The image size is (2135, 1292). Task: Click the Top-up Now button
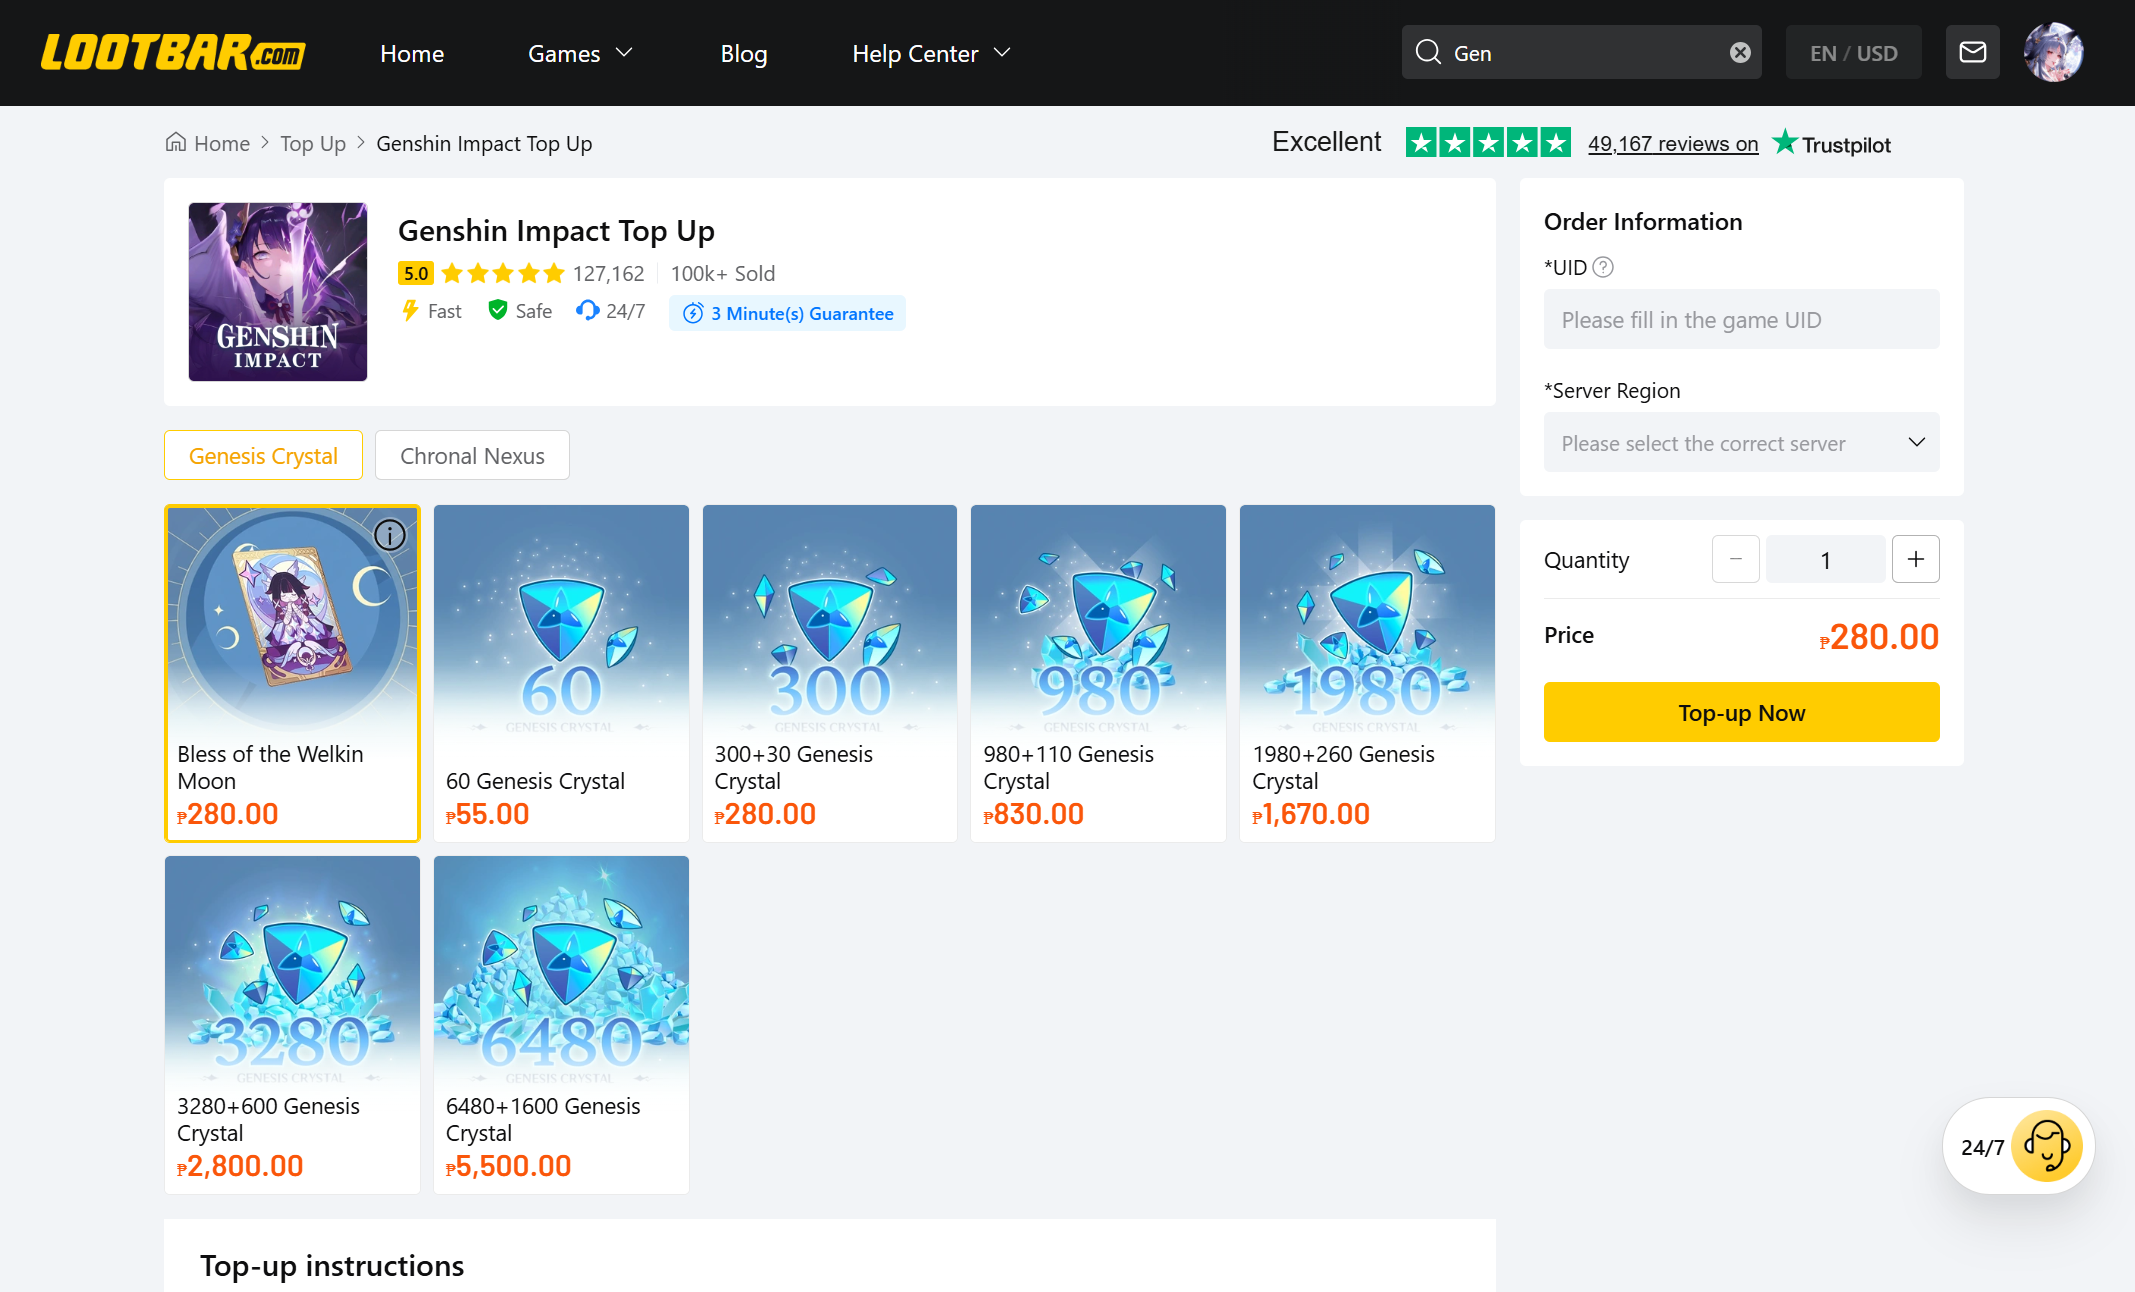(x=1742, y=712)
